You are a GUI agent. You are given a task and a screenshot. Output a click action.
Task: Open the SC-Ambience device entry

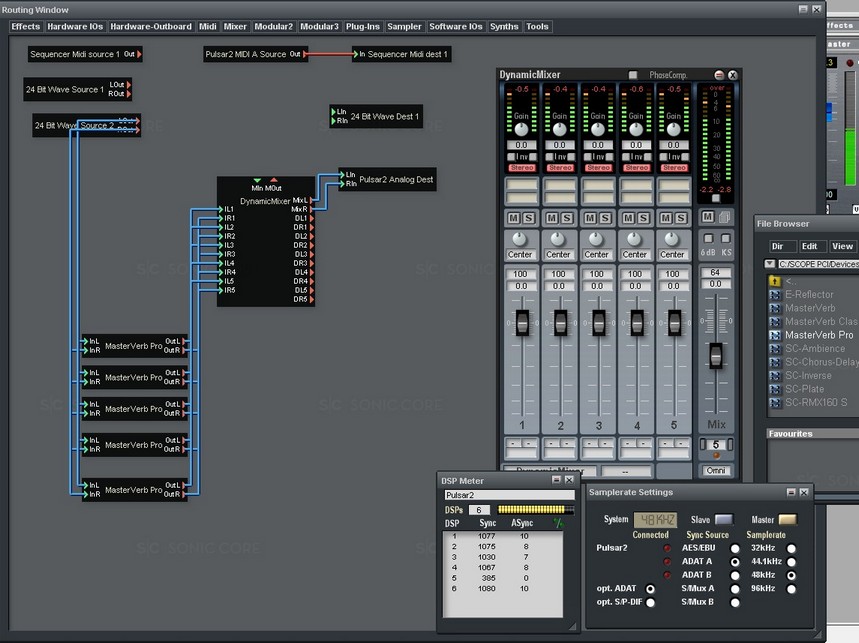(815, 349)
